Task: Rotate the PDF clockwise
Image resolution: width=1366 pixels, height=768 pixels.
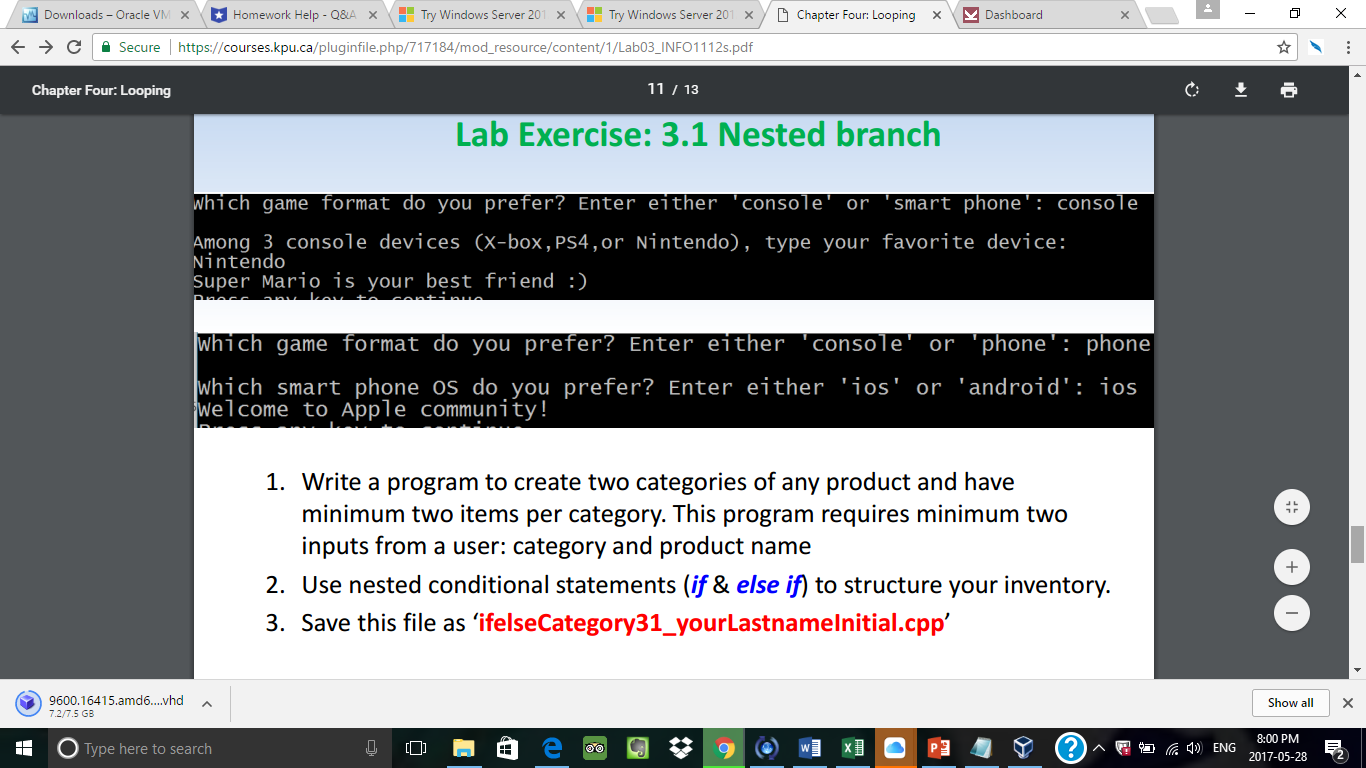Action: tap(1191, 90)
